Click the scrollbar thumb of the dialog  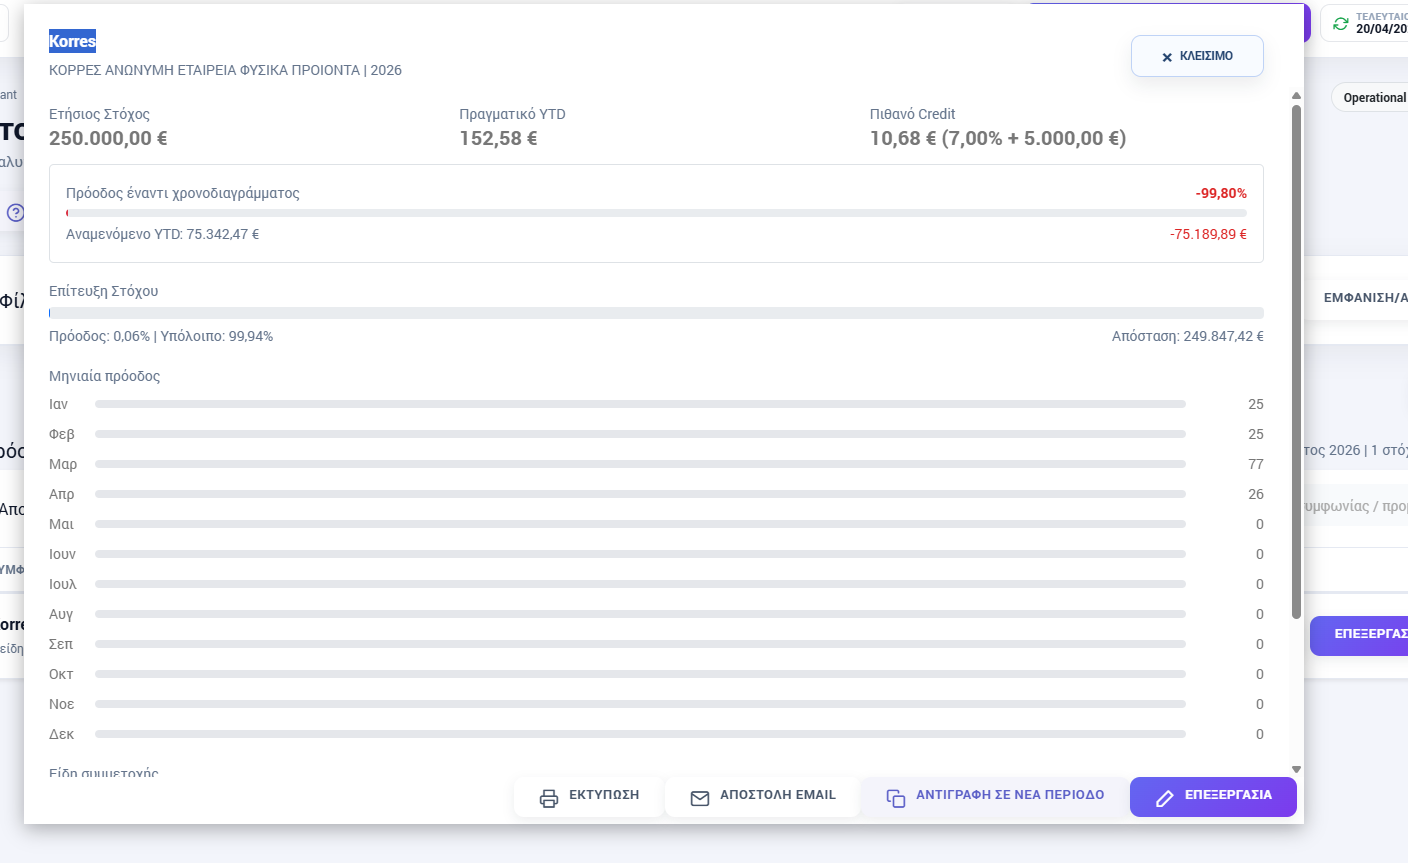[x=1297, y=360]
